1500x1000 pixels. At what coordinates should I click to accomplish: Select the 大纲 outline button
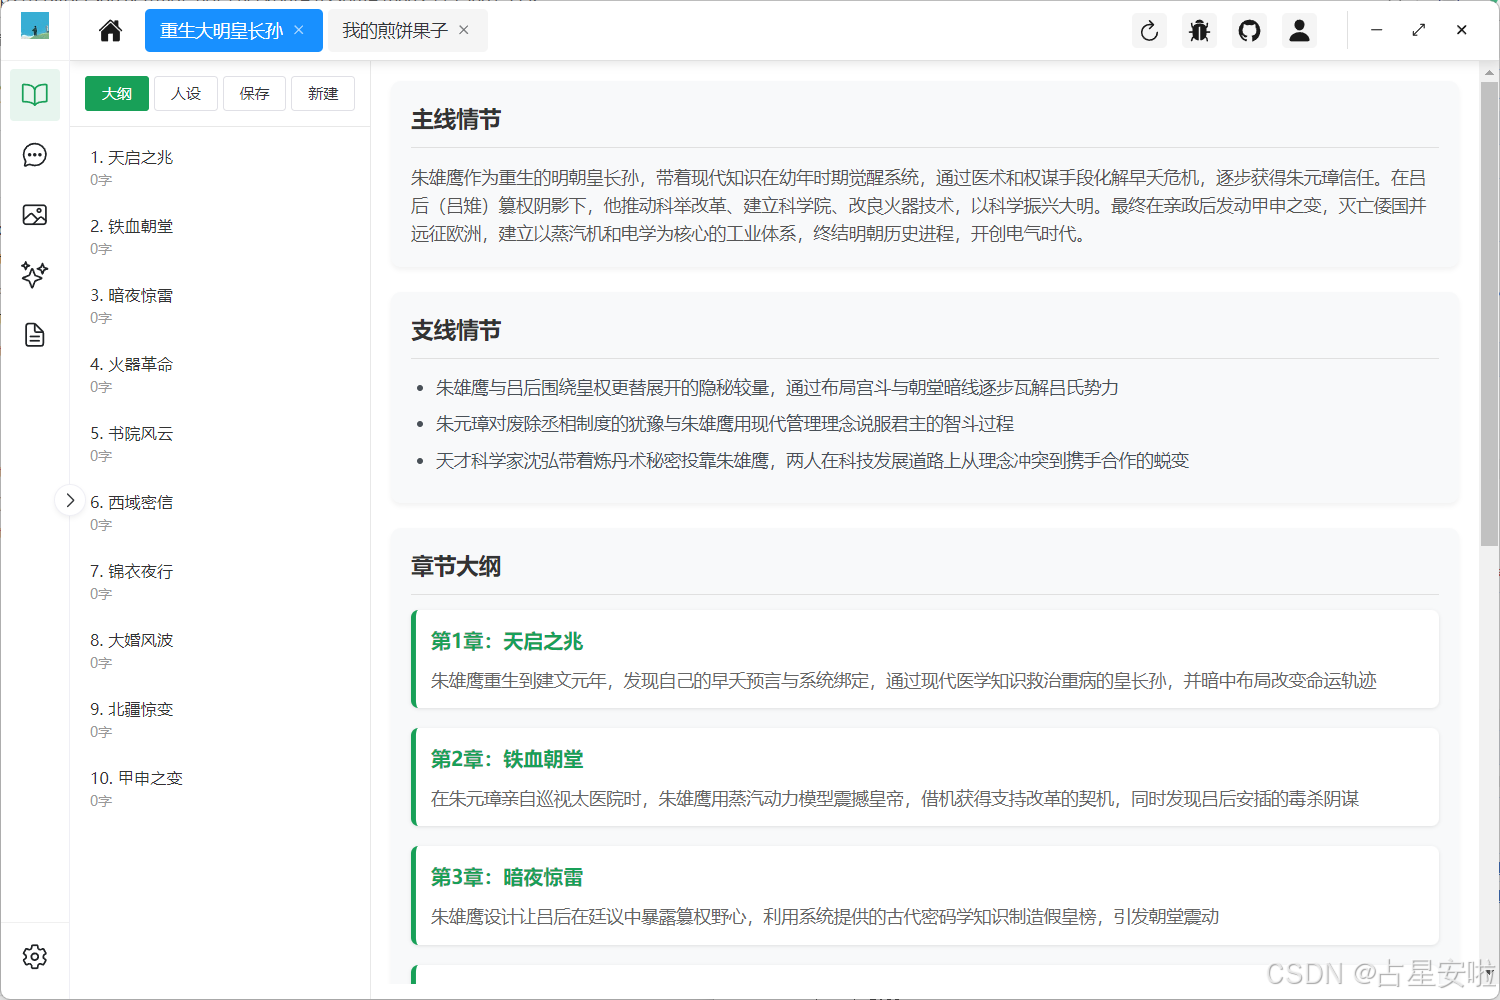pos(117,93)
